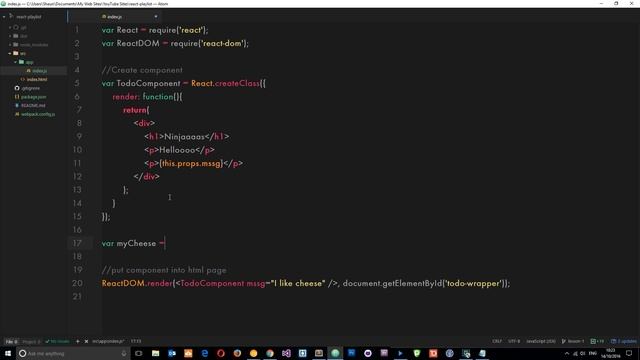Expand the node_modules folder arrow
The height and width of the screenshot is (360, 640).
point(10,44)
